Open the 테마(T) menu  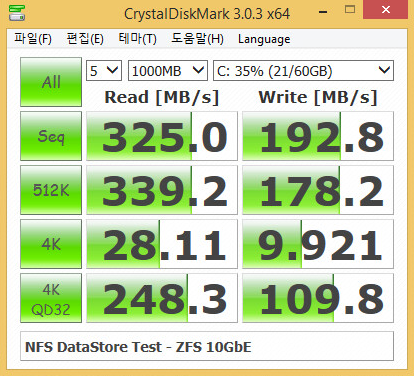[x=137, y=39]
